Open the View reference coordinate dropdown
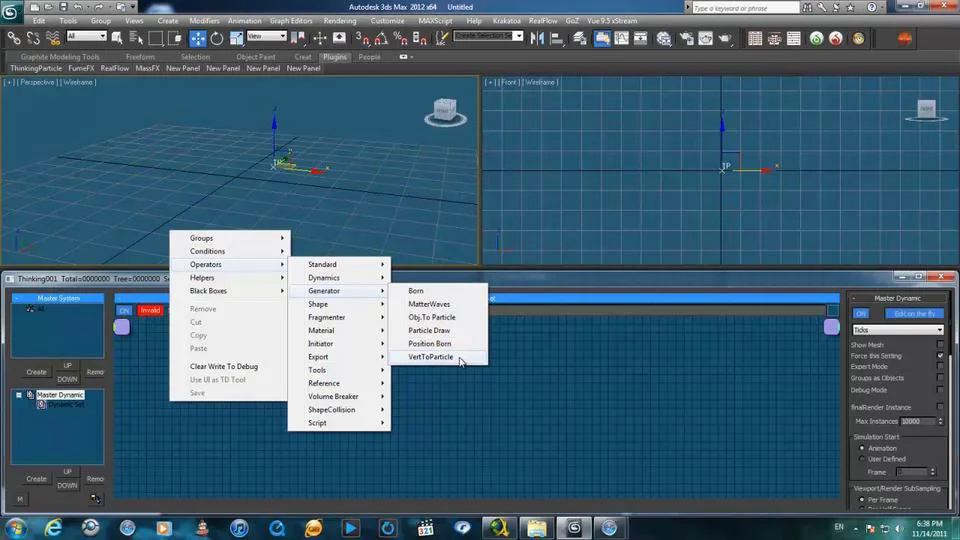 point(266,36)
